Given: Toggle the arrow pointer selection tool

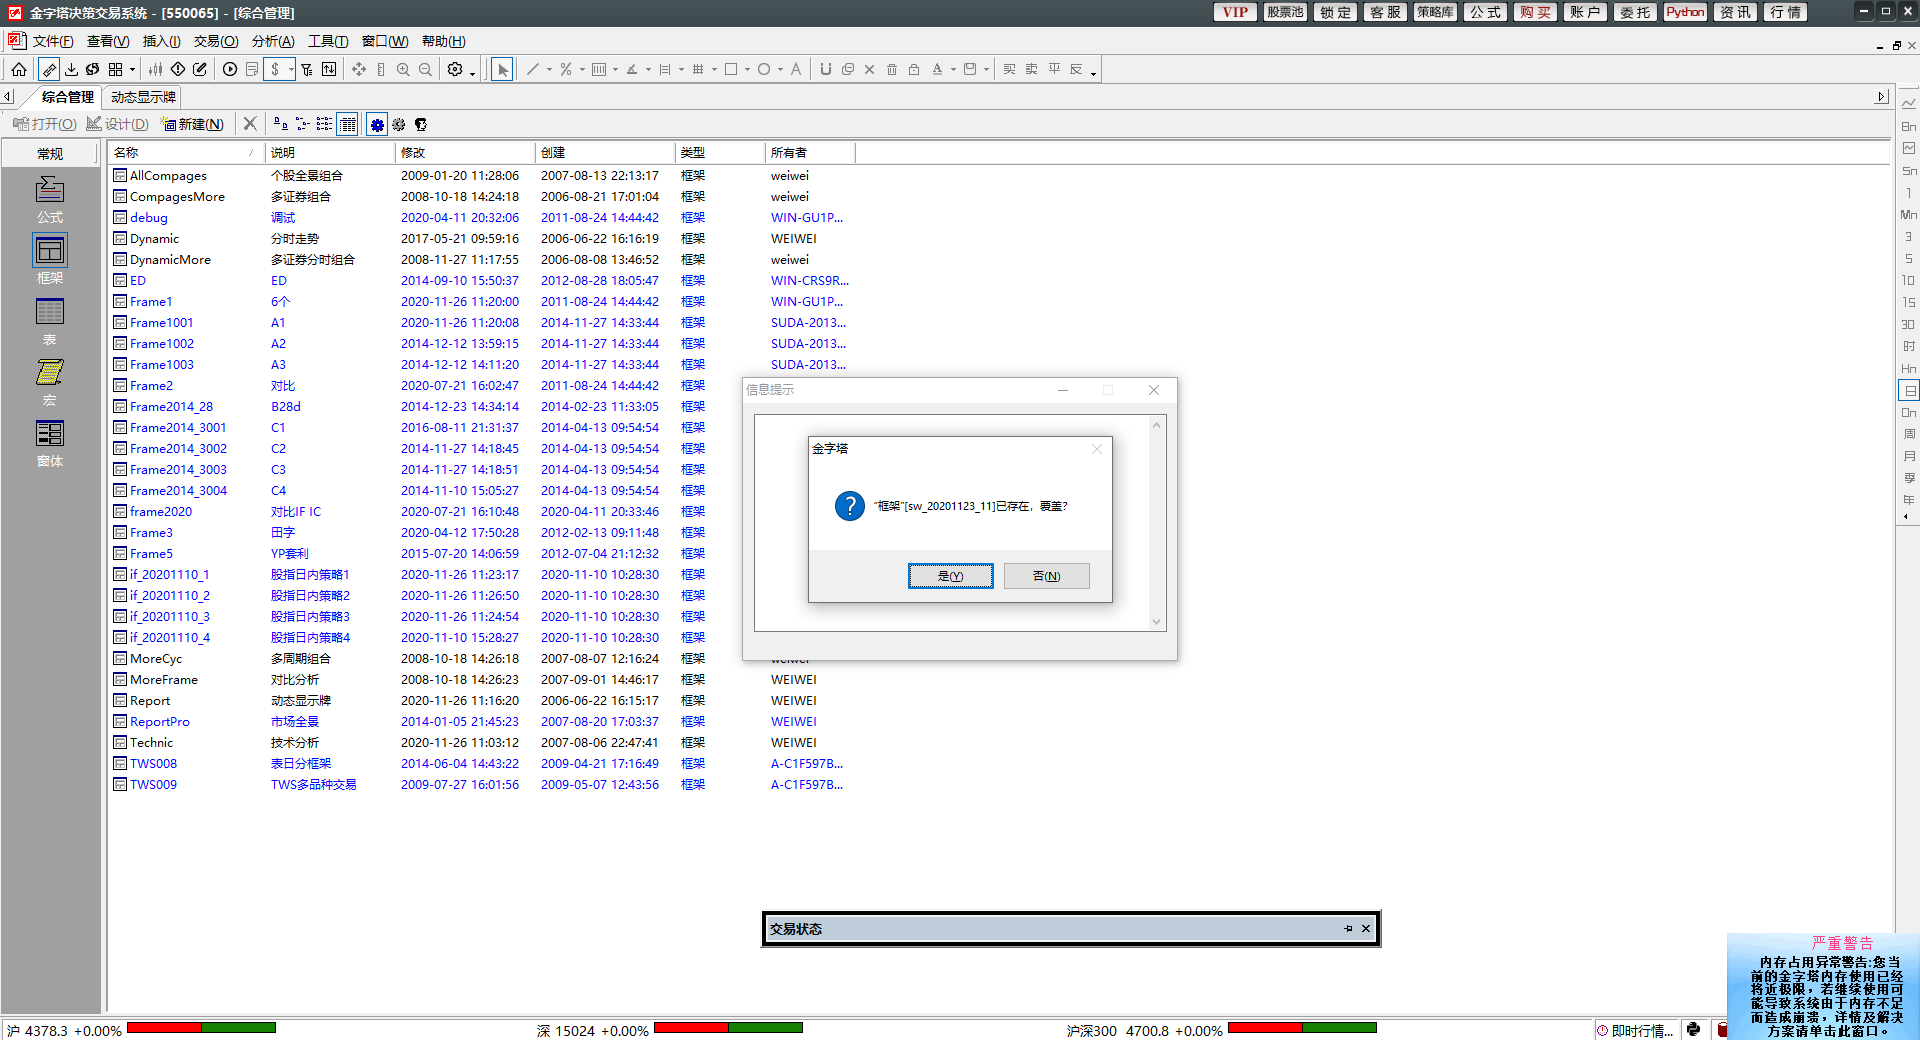Looking at the screenshot, I should pyautogui.click(x=502, y=69).
